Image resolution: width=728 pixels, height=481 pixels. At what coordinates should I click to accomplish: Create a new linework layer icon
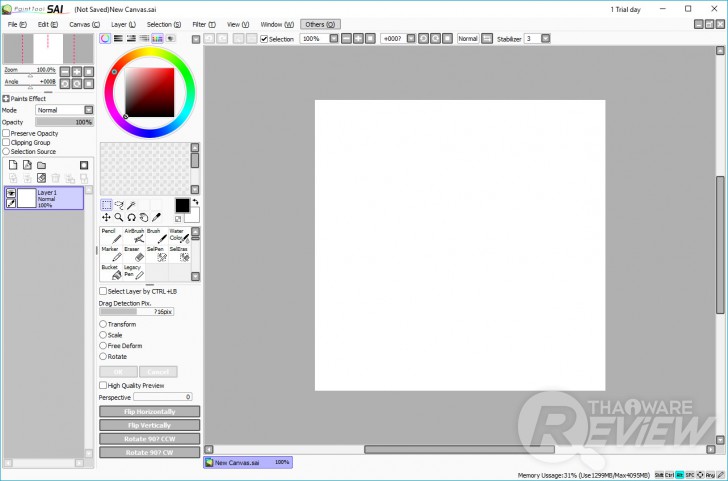[27, 165]
